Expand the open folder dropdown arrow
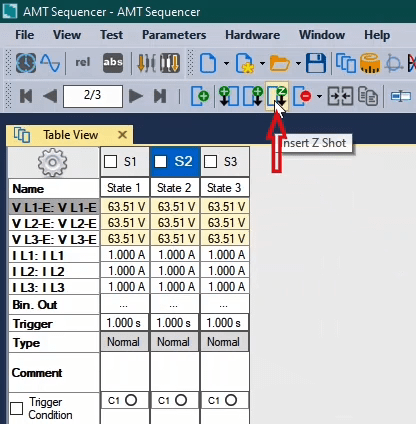Image resolution: width=416 pixels, height=424 pixels. (298, 63)
